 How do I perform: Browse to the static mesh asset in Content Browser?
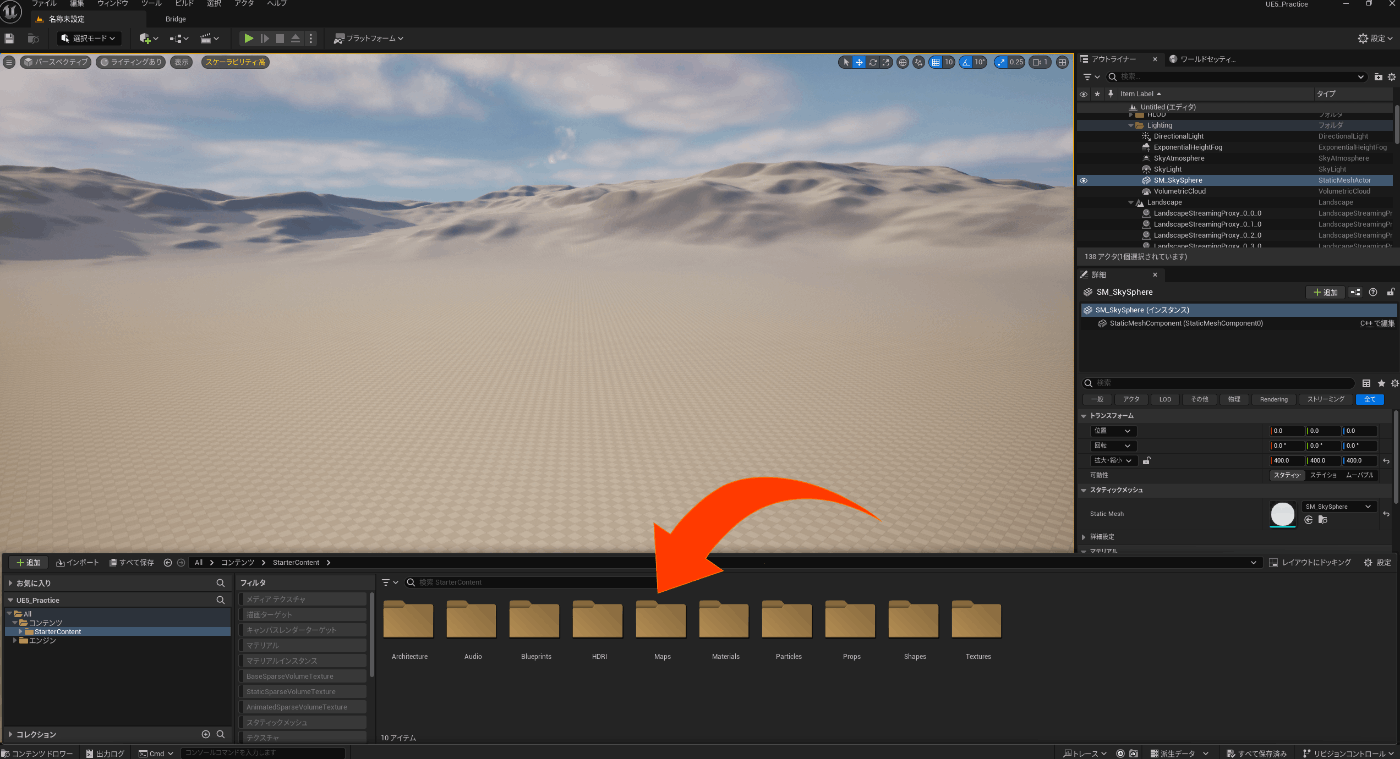pyautogui.click(x=1322, y=520)
